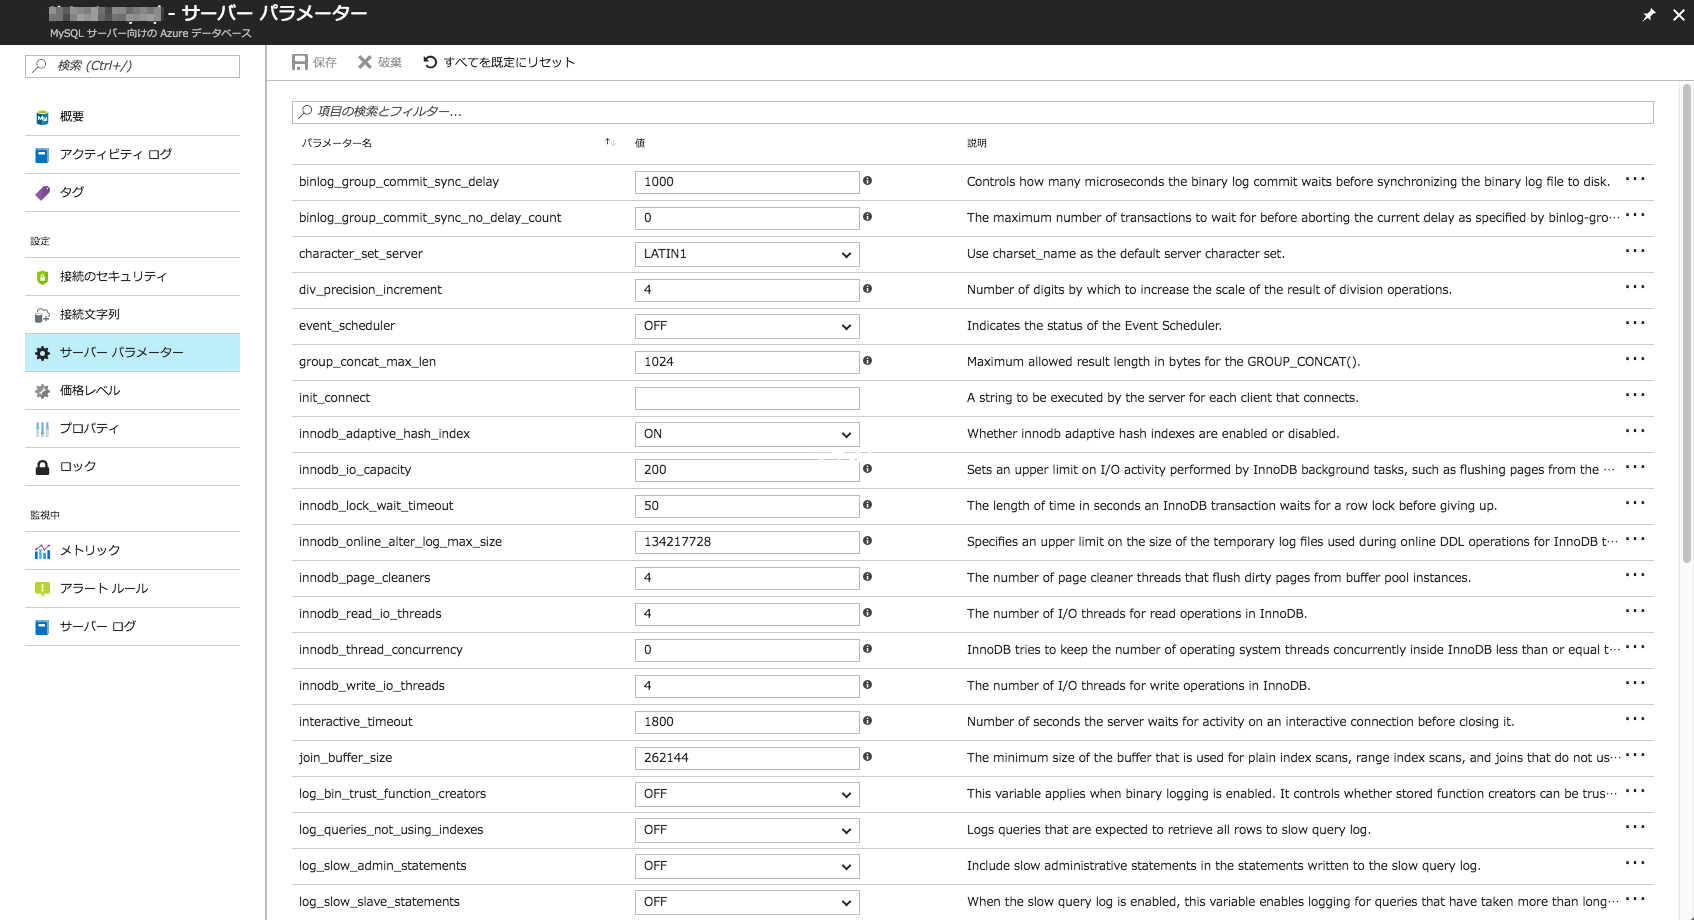Click info icon for binlog_group_commit_sync_no_delay_count
1694x920 pixels.
[x=867, y=217]
